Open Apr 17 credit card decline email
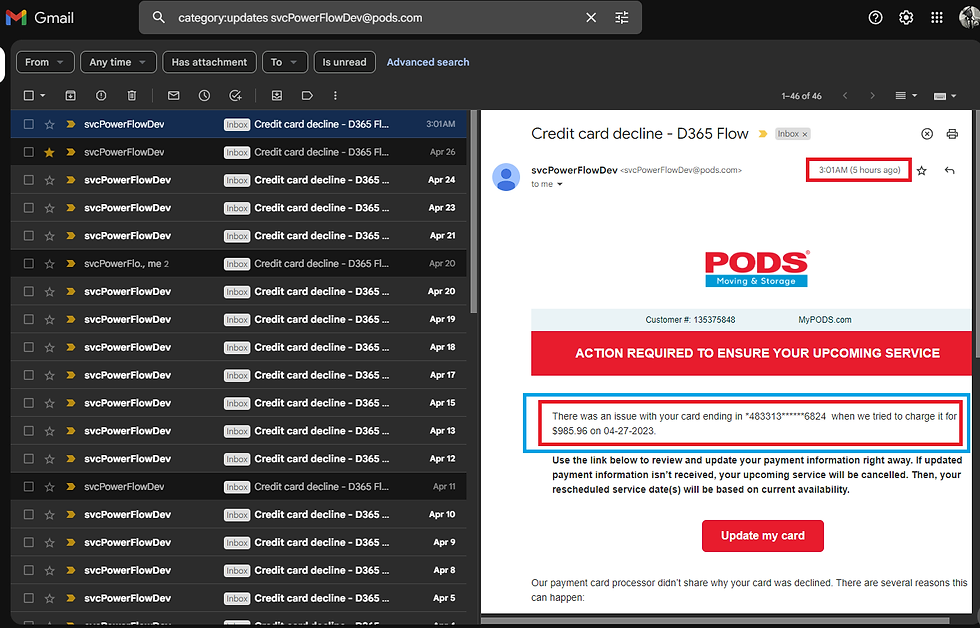This screenshot has width=980, height=628. pos(238,375)
